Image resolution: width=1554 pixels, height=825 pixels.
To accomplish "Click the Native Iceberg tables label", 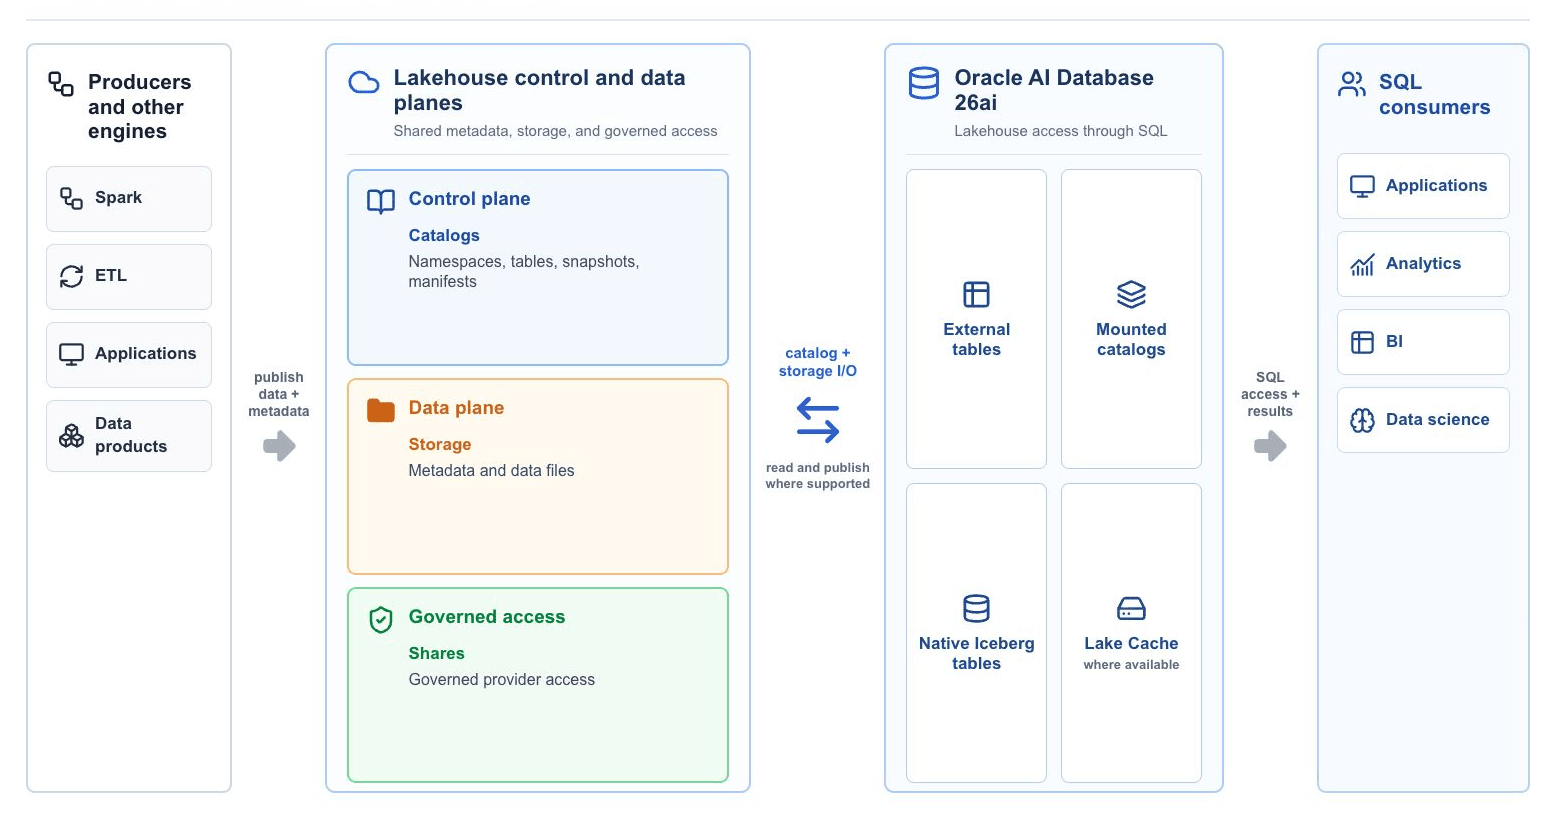I will 976,654.
